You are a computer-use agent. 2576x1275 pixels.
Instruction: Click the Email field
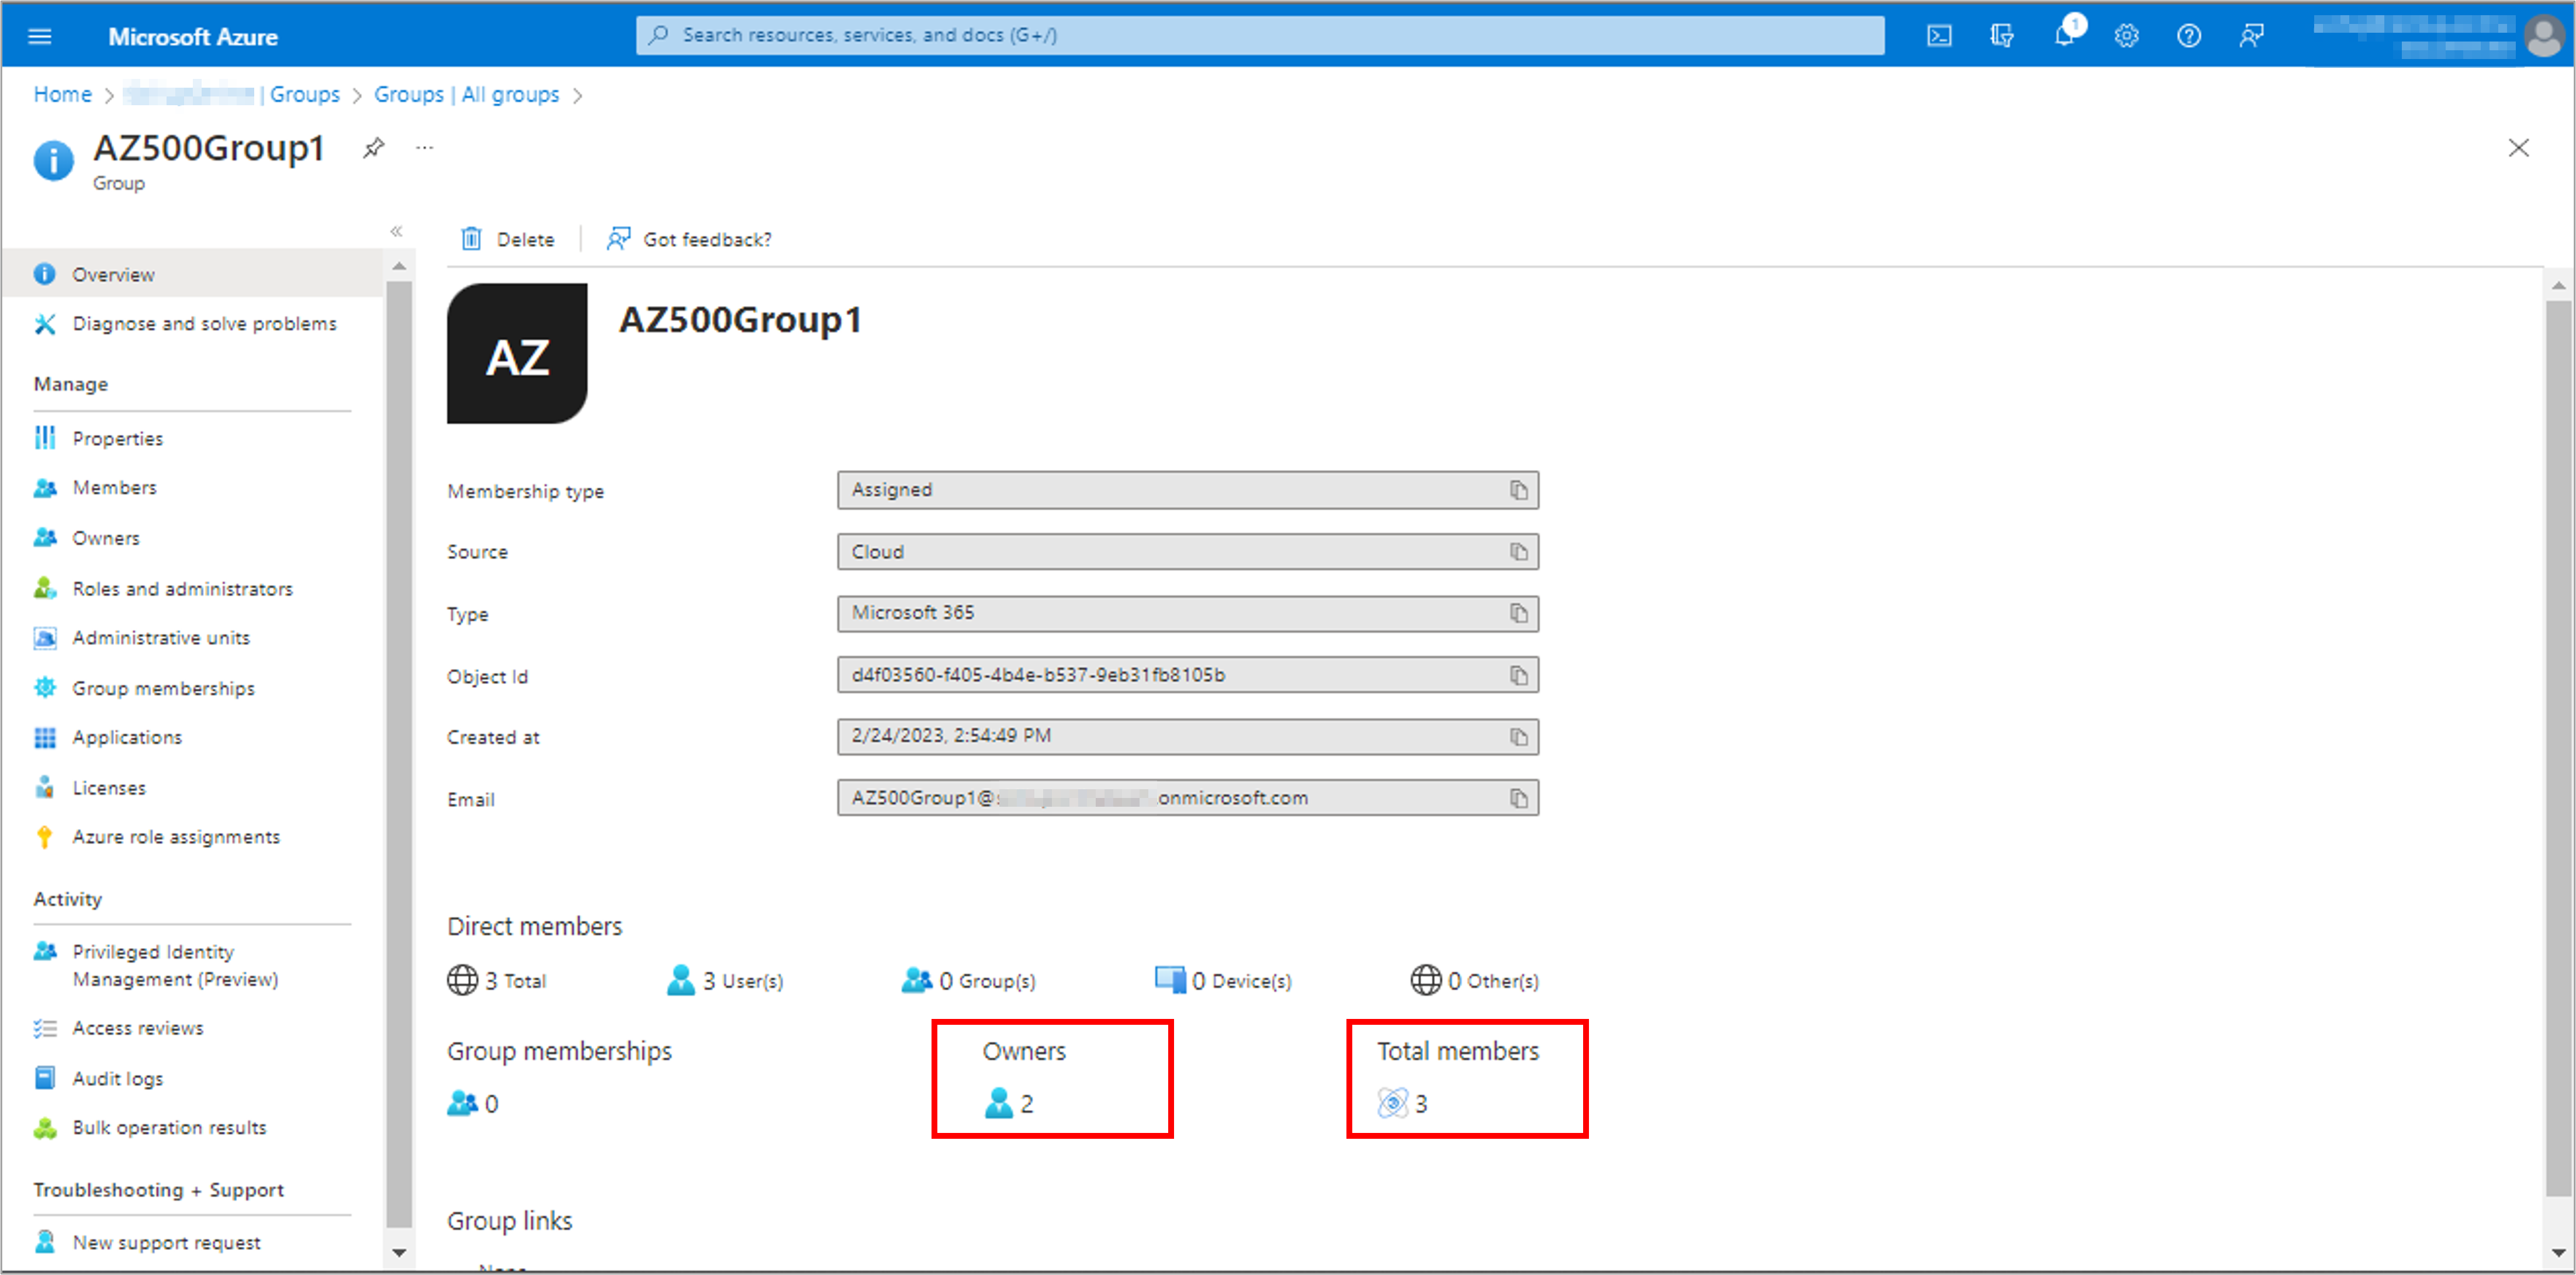click(1187, 798)
